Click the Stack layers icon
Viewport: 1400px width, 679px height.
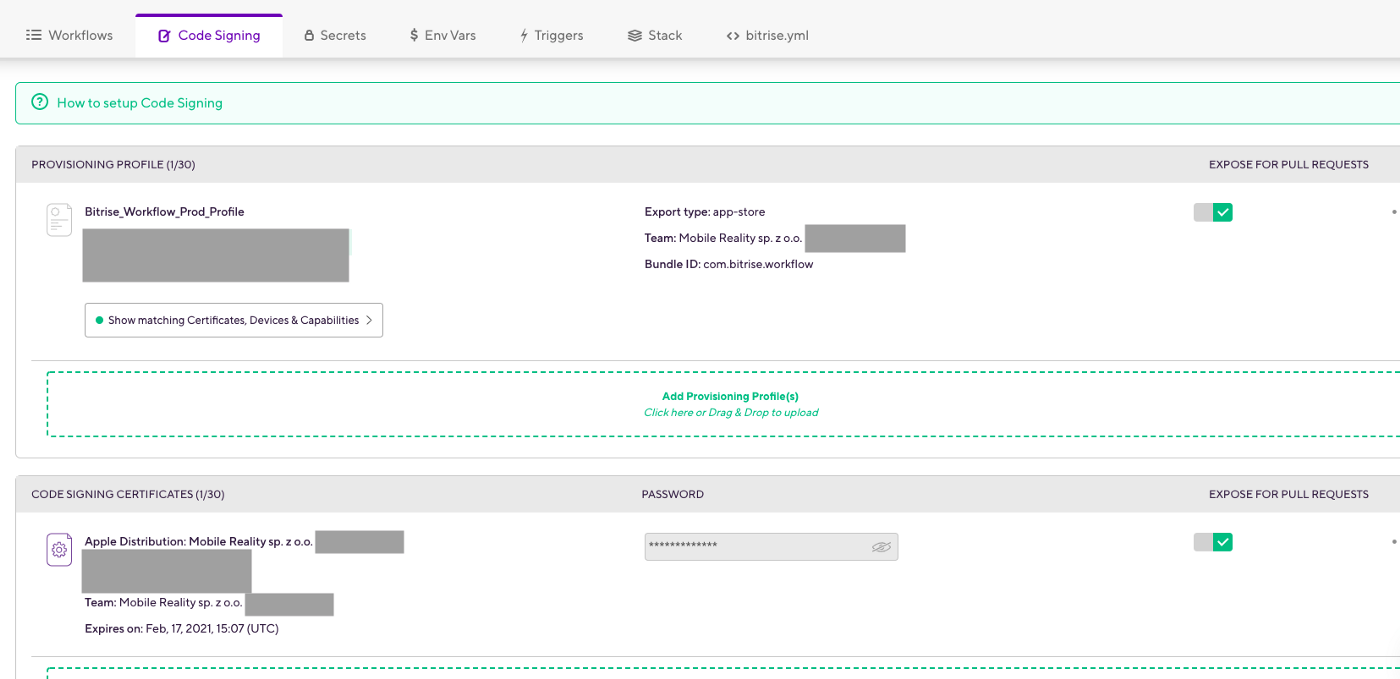coord(635,35)
